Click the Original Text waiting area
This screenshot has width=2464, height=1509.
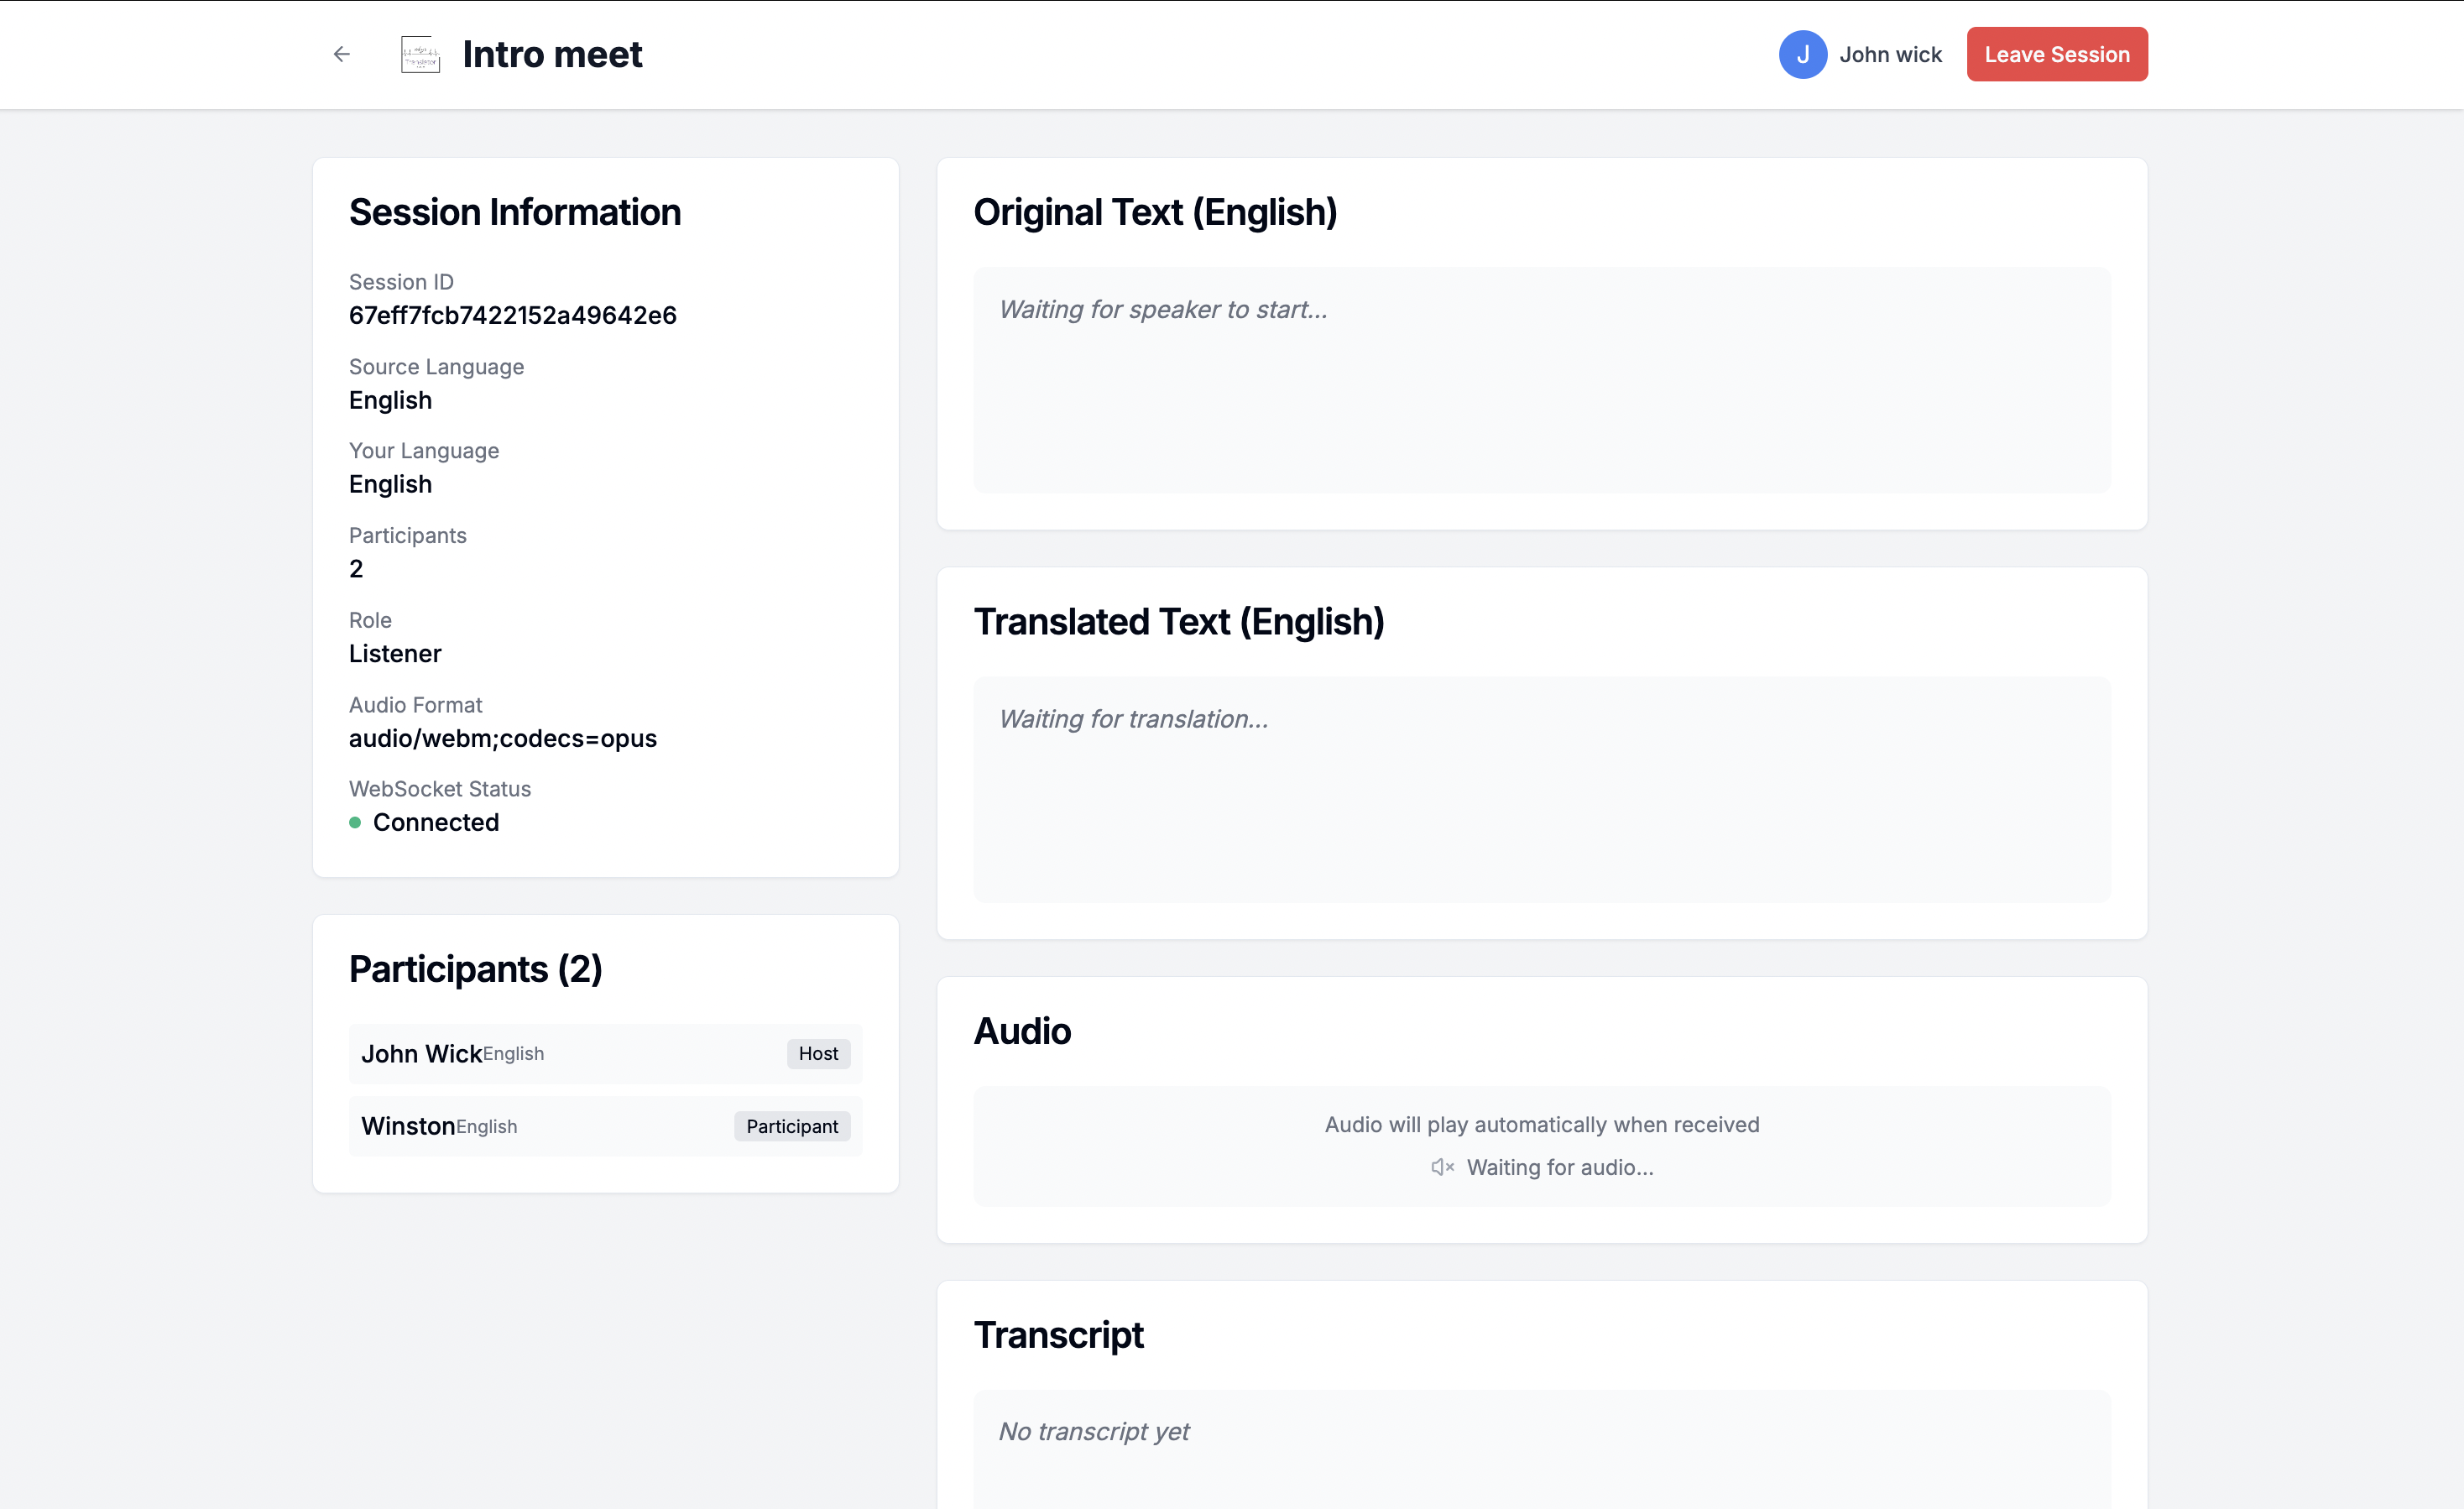(1541, 380)
